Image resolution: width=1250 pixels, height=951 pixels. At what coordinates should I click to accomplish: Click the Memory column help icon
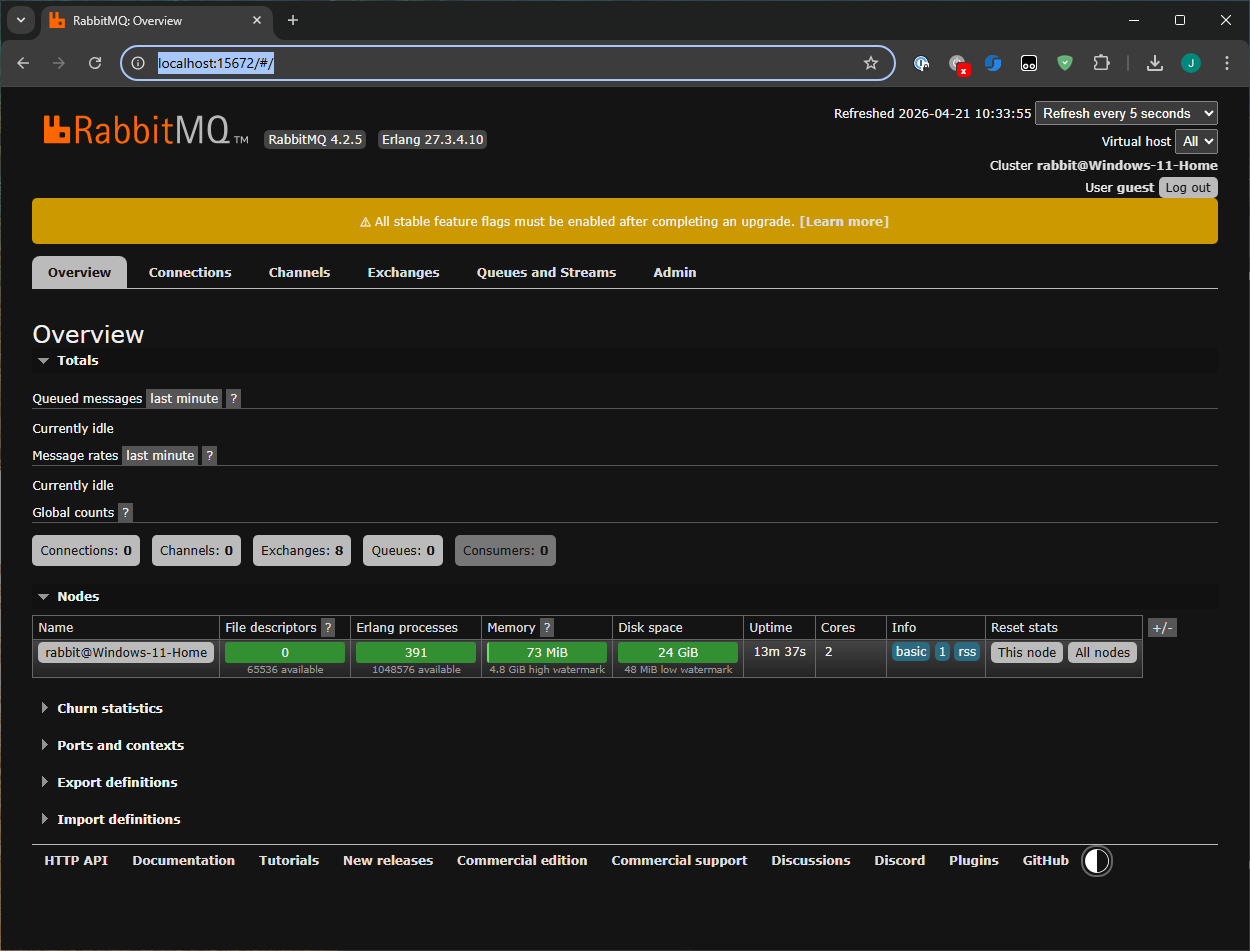547,628
